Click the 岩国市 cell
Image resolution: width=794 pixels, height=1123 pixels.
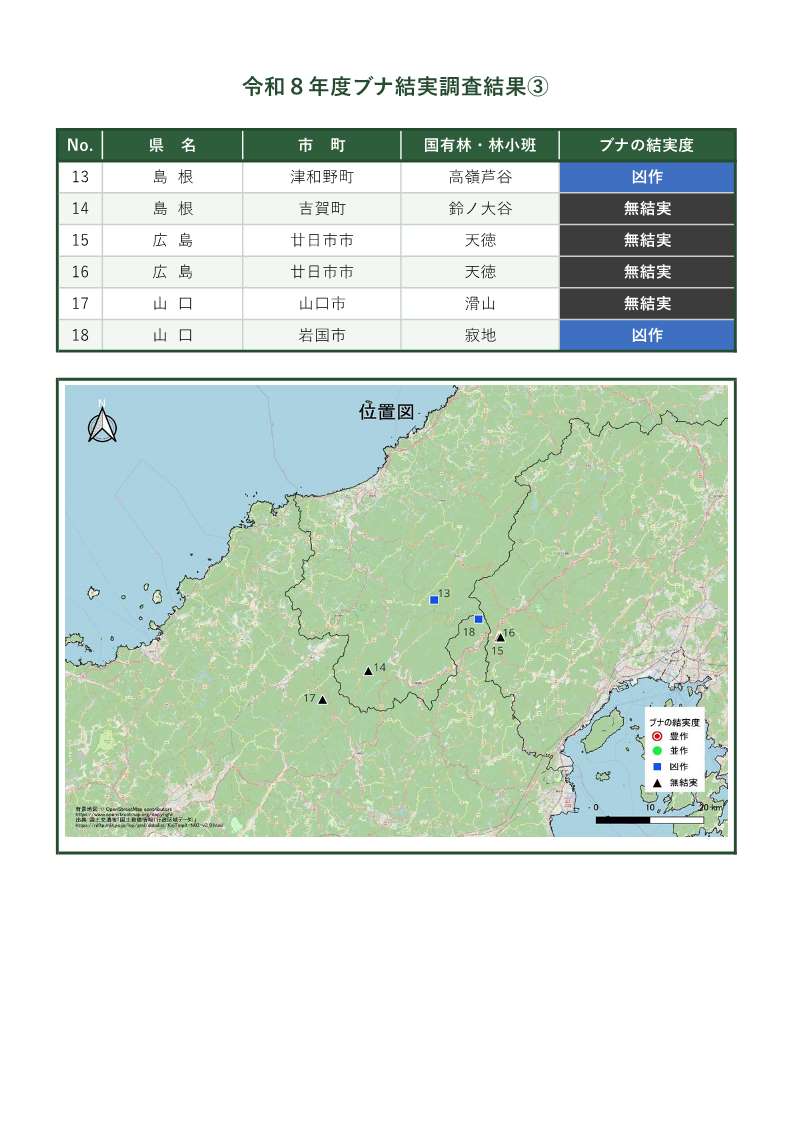click(322, 334)
